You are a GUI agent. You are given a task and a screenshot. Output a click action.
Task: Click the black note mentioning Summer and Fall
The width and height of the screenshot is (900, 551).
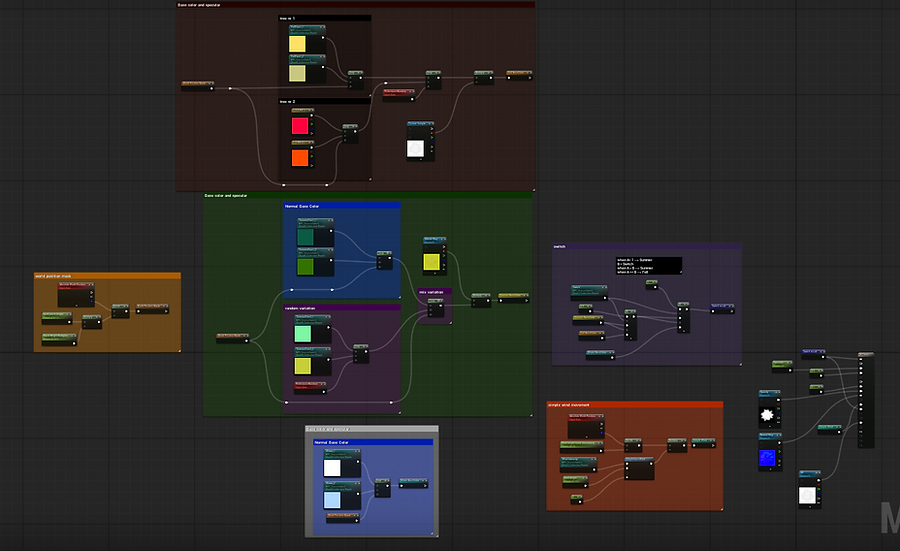(649, 266)
